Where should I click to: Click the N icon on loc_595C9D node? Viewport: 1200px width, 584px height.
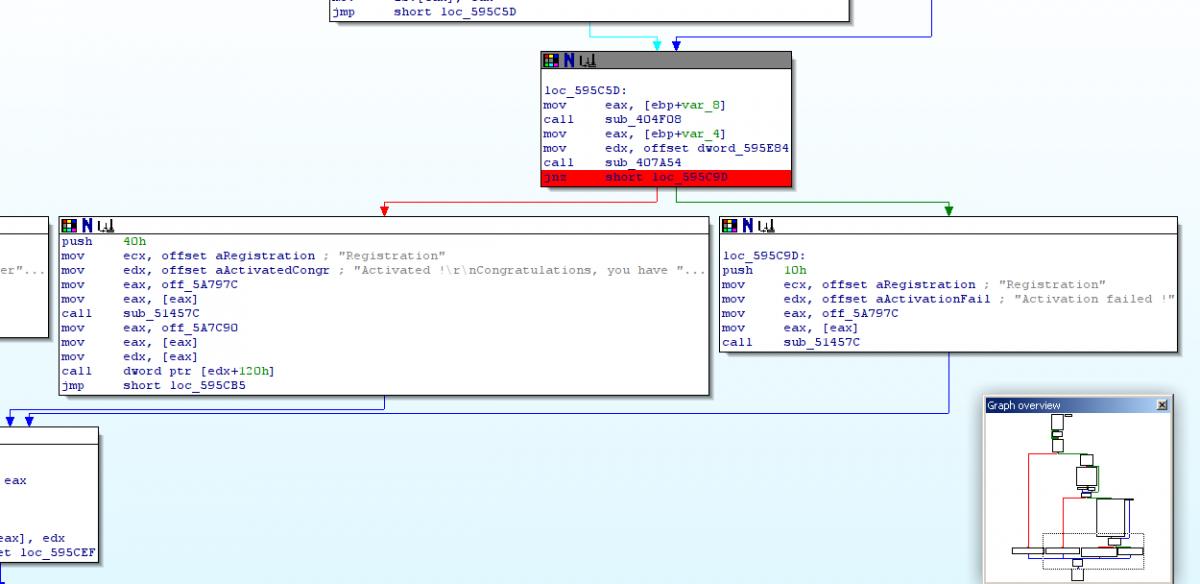[746, 226]
